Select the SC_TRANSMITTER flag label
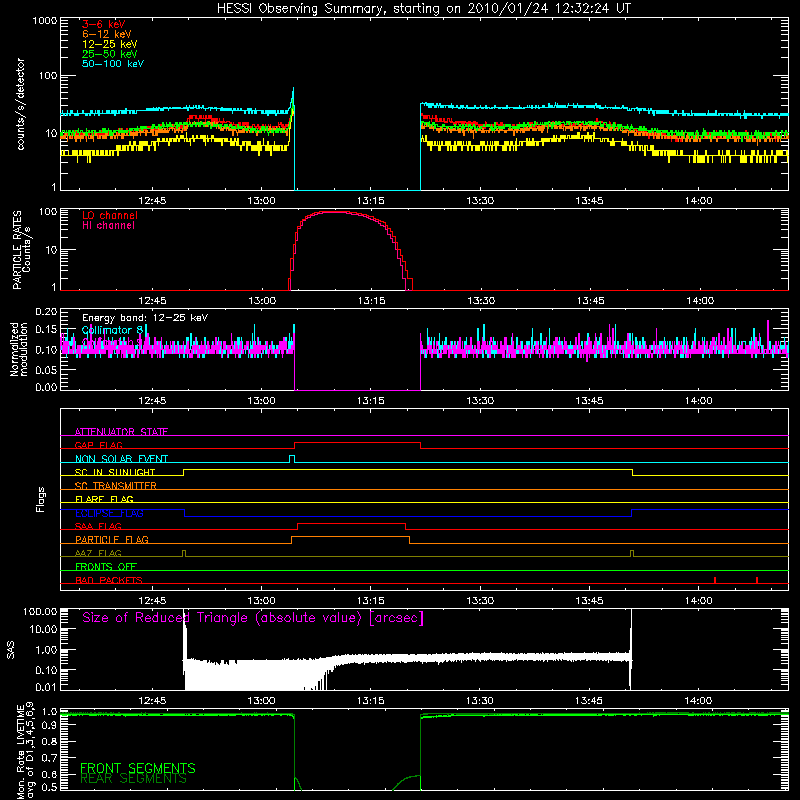 coord(116,485)
